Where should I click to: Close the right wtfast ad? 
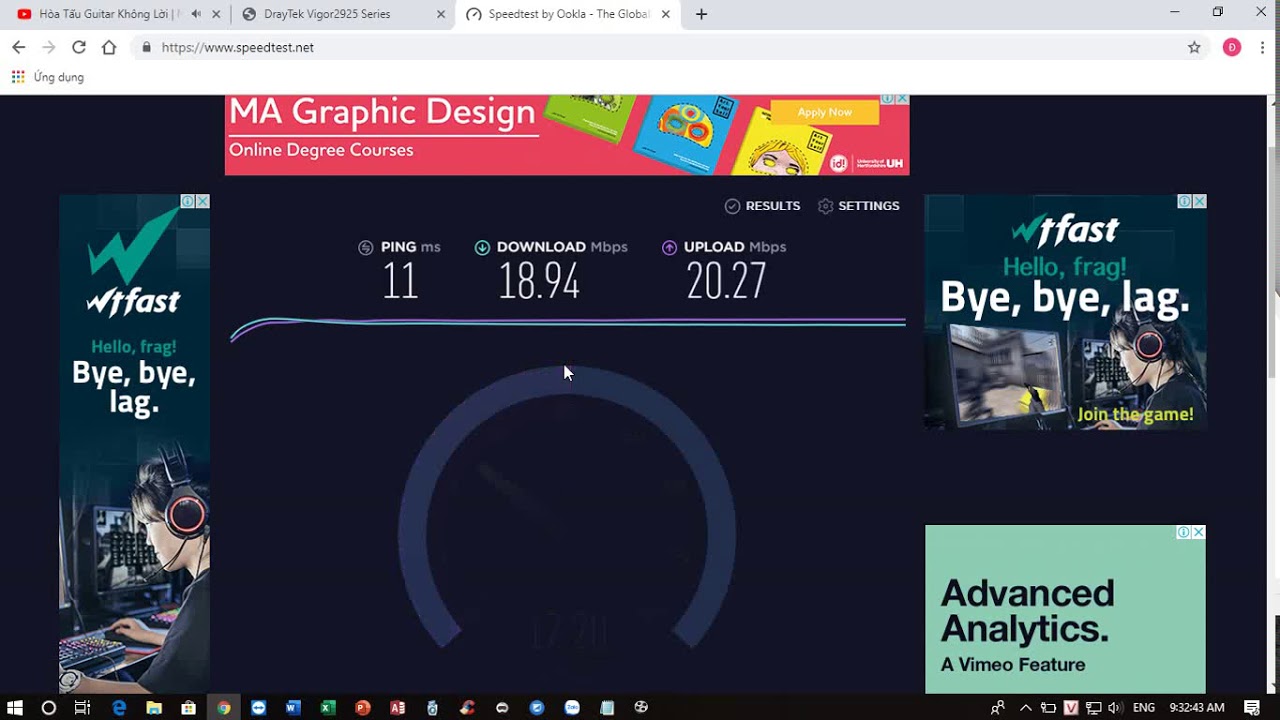click(1200, 201)
